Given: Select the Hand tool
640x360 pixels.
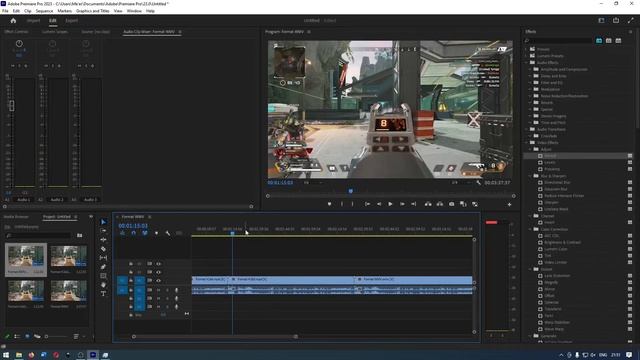Looking at the screenshot, I should click(x=103, y=285).
